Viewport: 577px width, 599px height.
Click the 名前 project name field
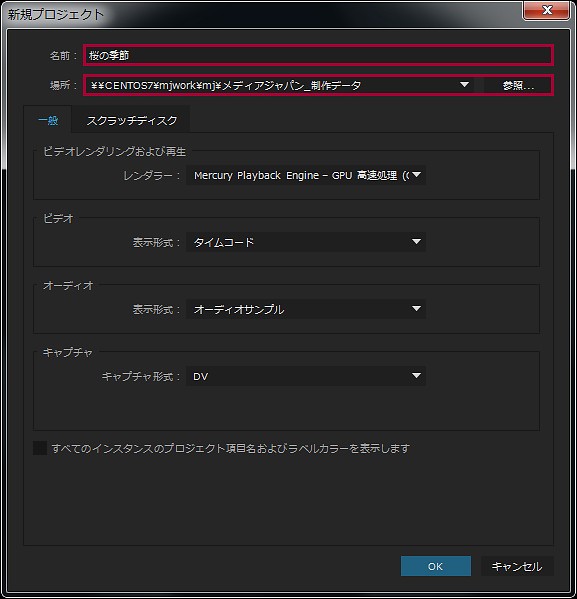[x=318, y=55]
